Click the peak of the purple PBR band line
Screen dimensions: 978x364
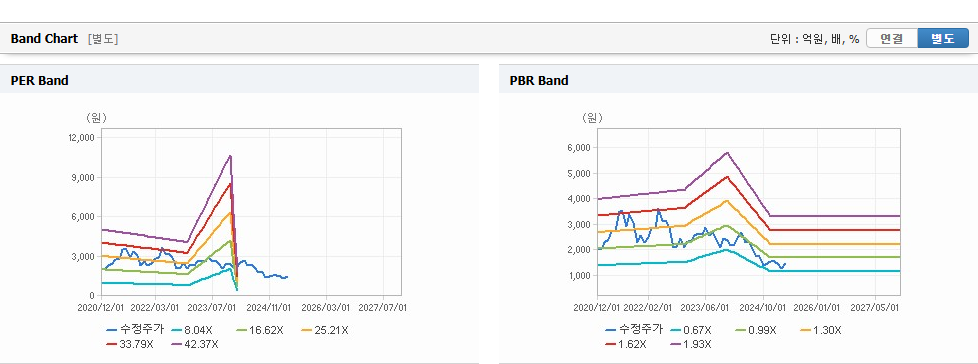click(727, 152)
